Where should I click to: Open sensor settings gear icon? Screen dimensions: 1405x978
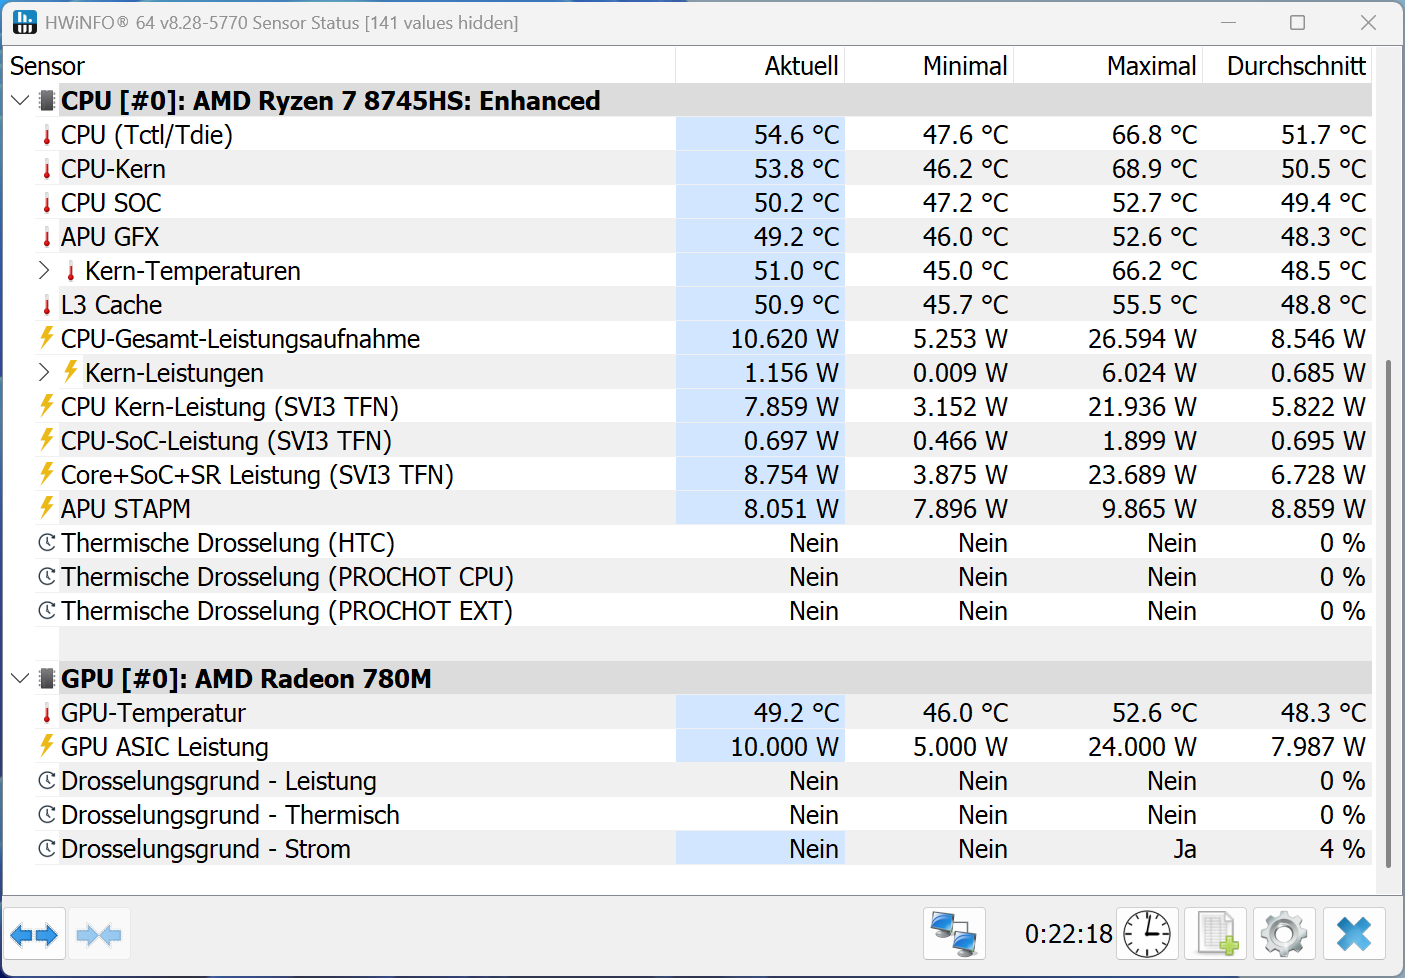coord(1285,935)
